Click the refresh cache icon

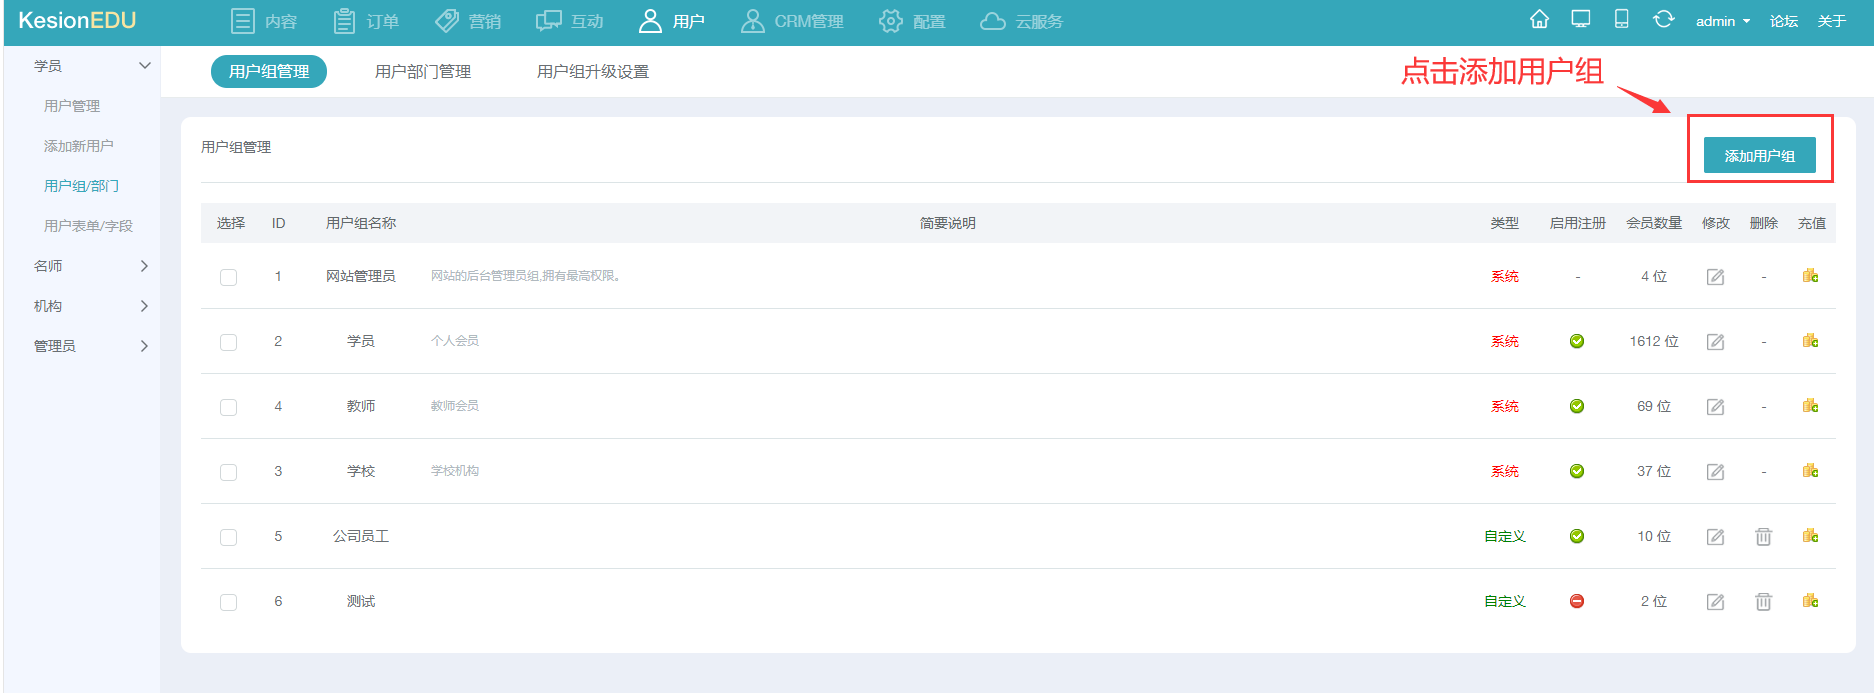pyautogui.click(x=1663, y=20)
